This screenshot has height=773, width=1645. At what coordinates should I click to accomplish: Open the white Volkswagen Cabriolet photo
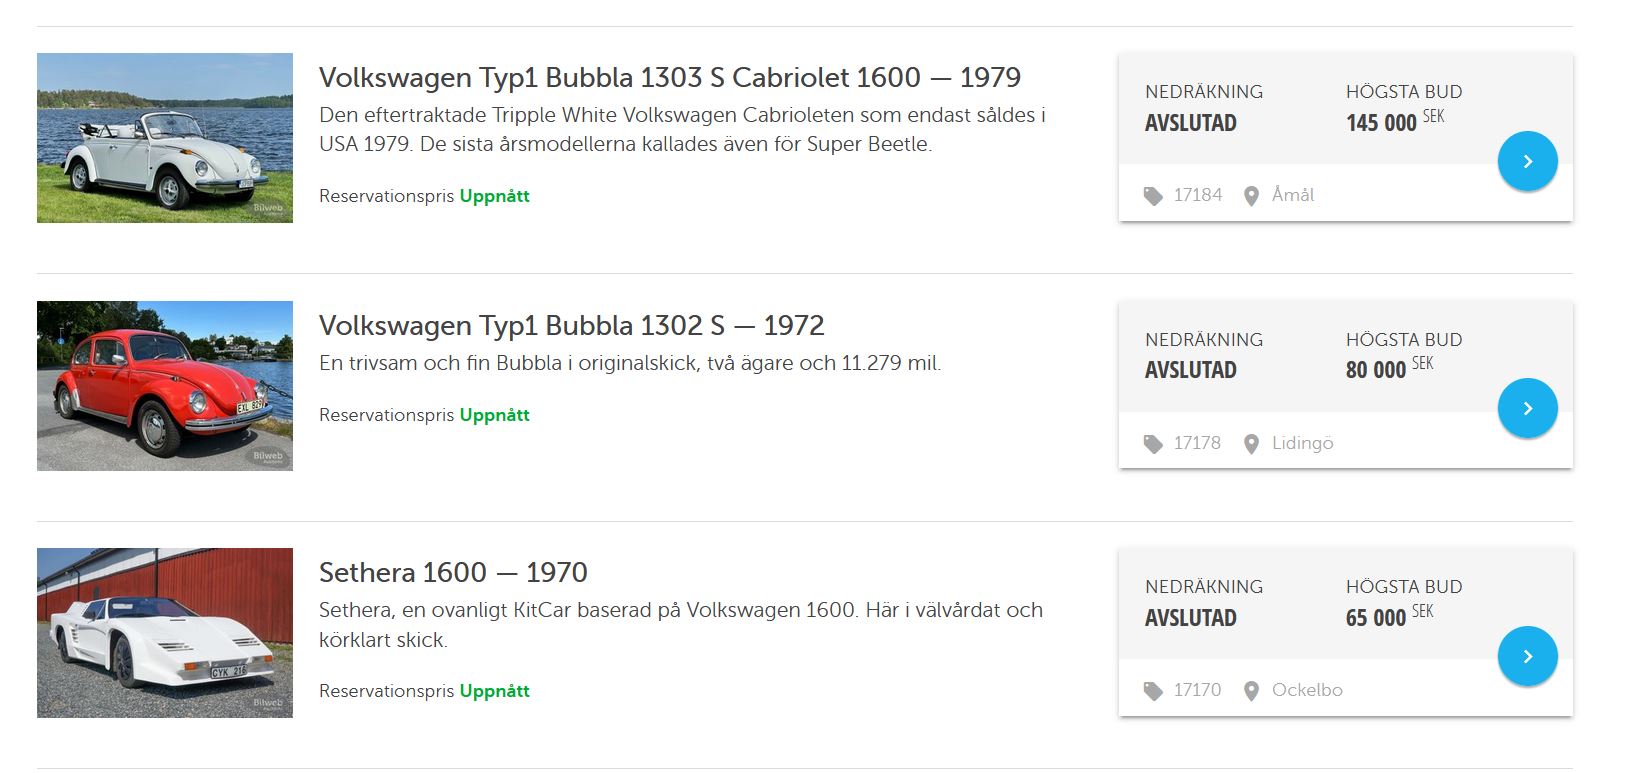(x=165, y=138)
